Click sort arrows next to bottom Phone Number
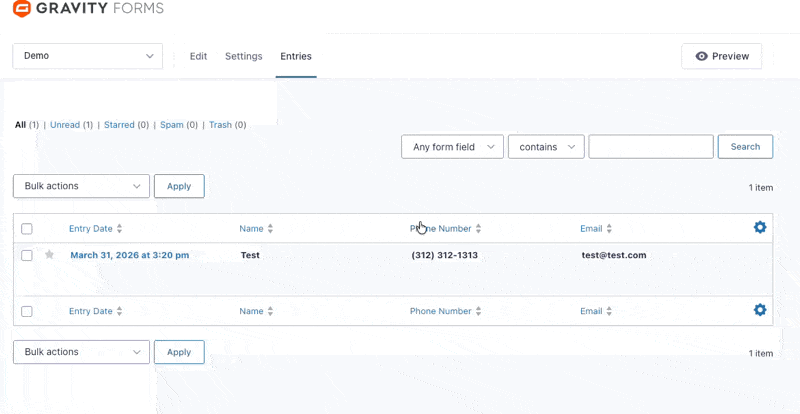 tap(478, 311)
